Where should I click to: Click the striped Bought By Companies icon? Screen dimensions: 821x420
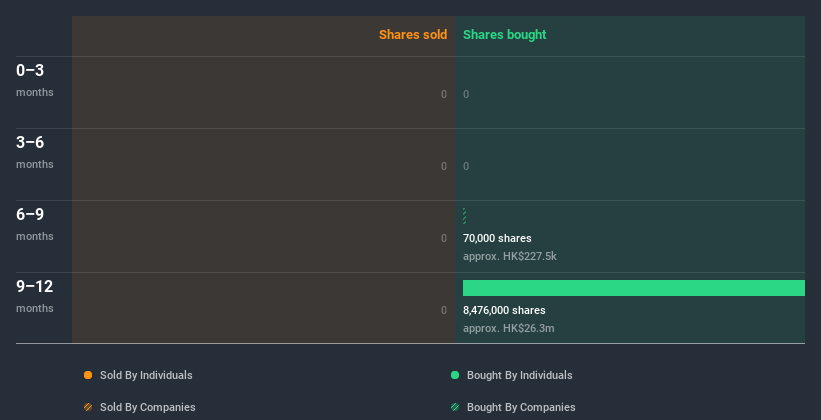[455, 407]
